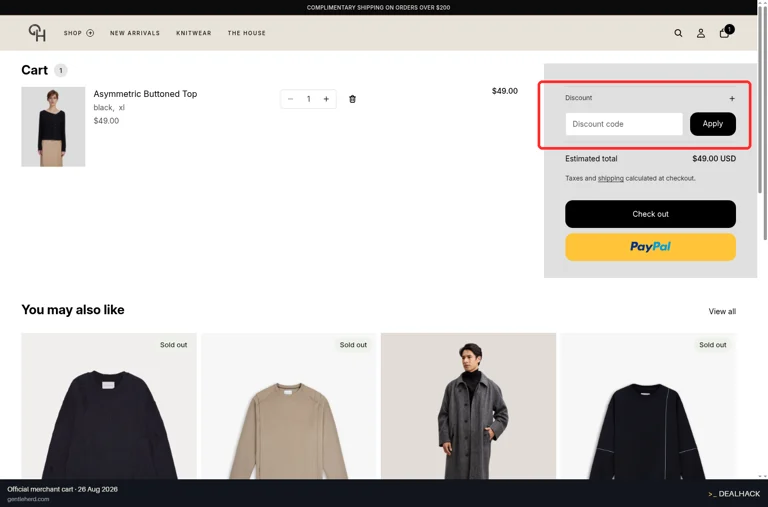
Task: Follow the shipping policy link
Action: 611,178
